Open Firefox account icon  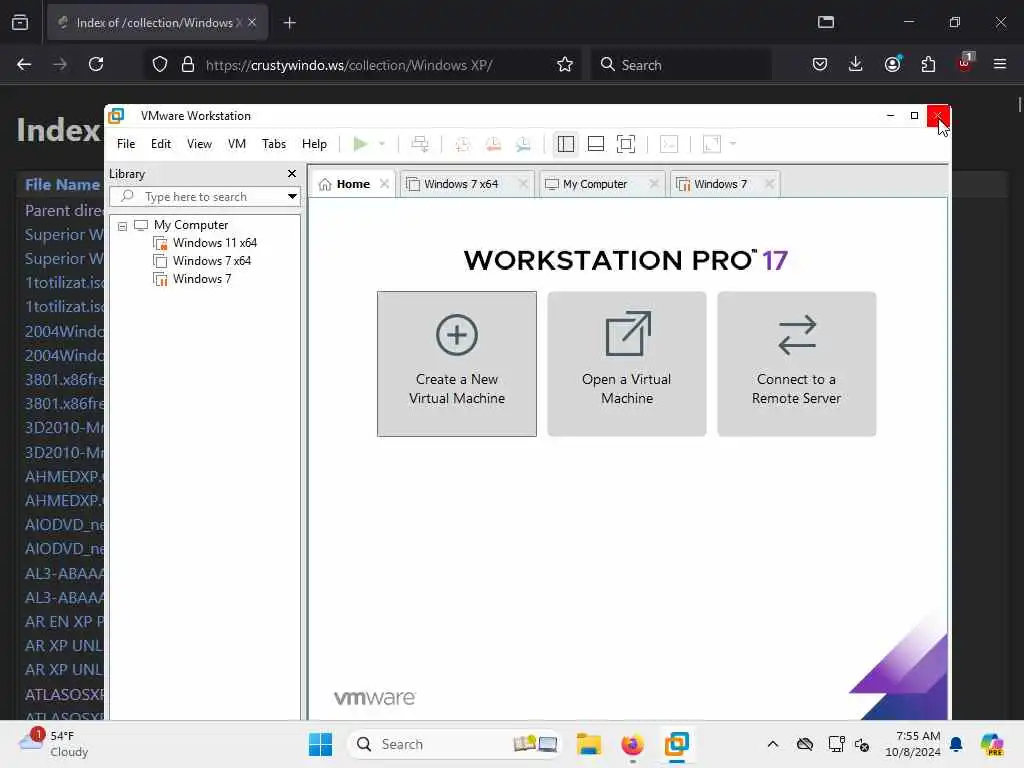892,64
